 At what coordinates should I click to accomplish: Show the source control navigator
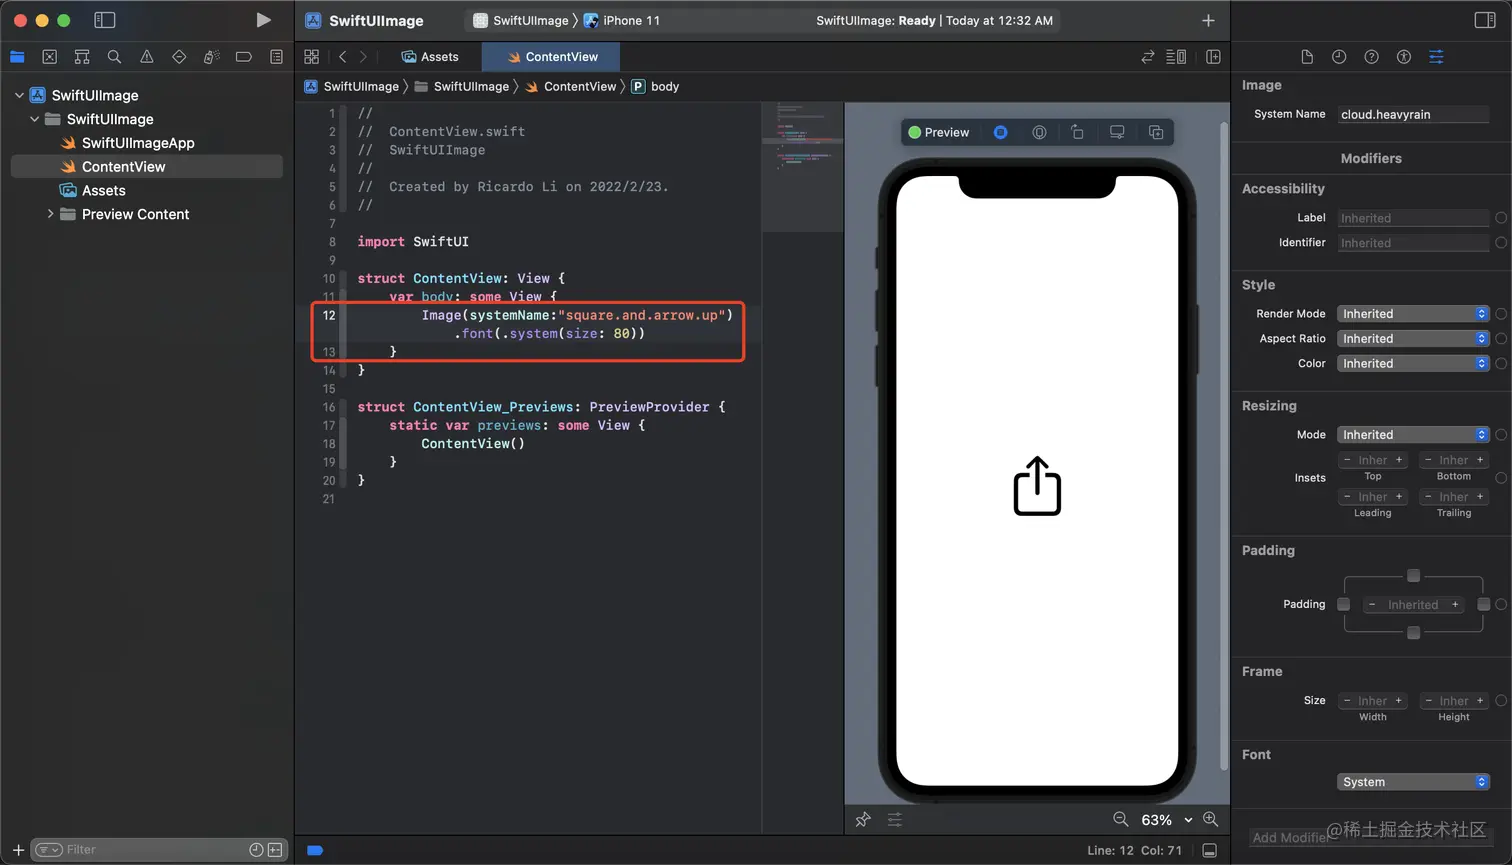pyautogui.click(x=50, y=57)
